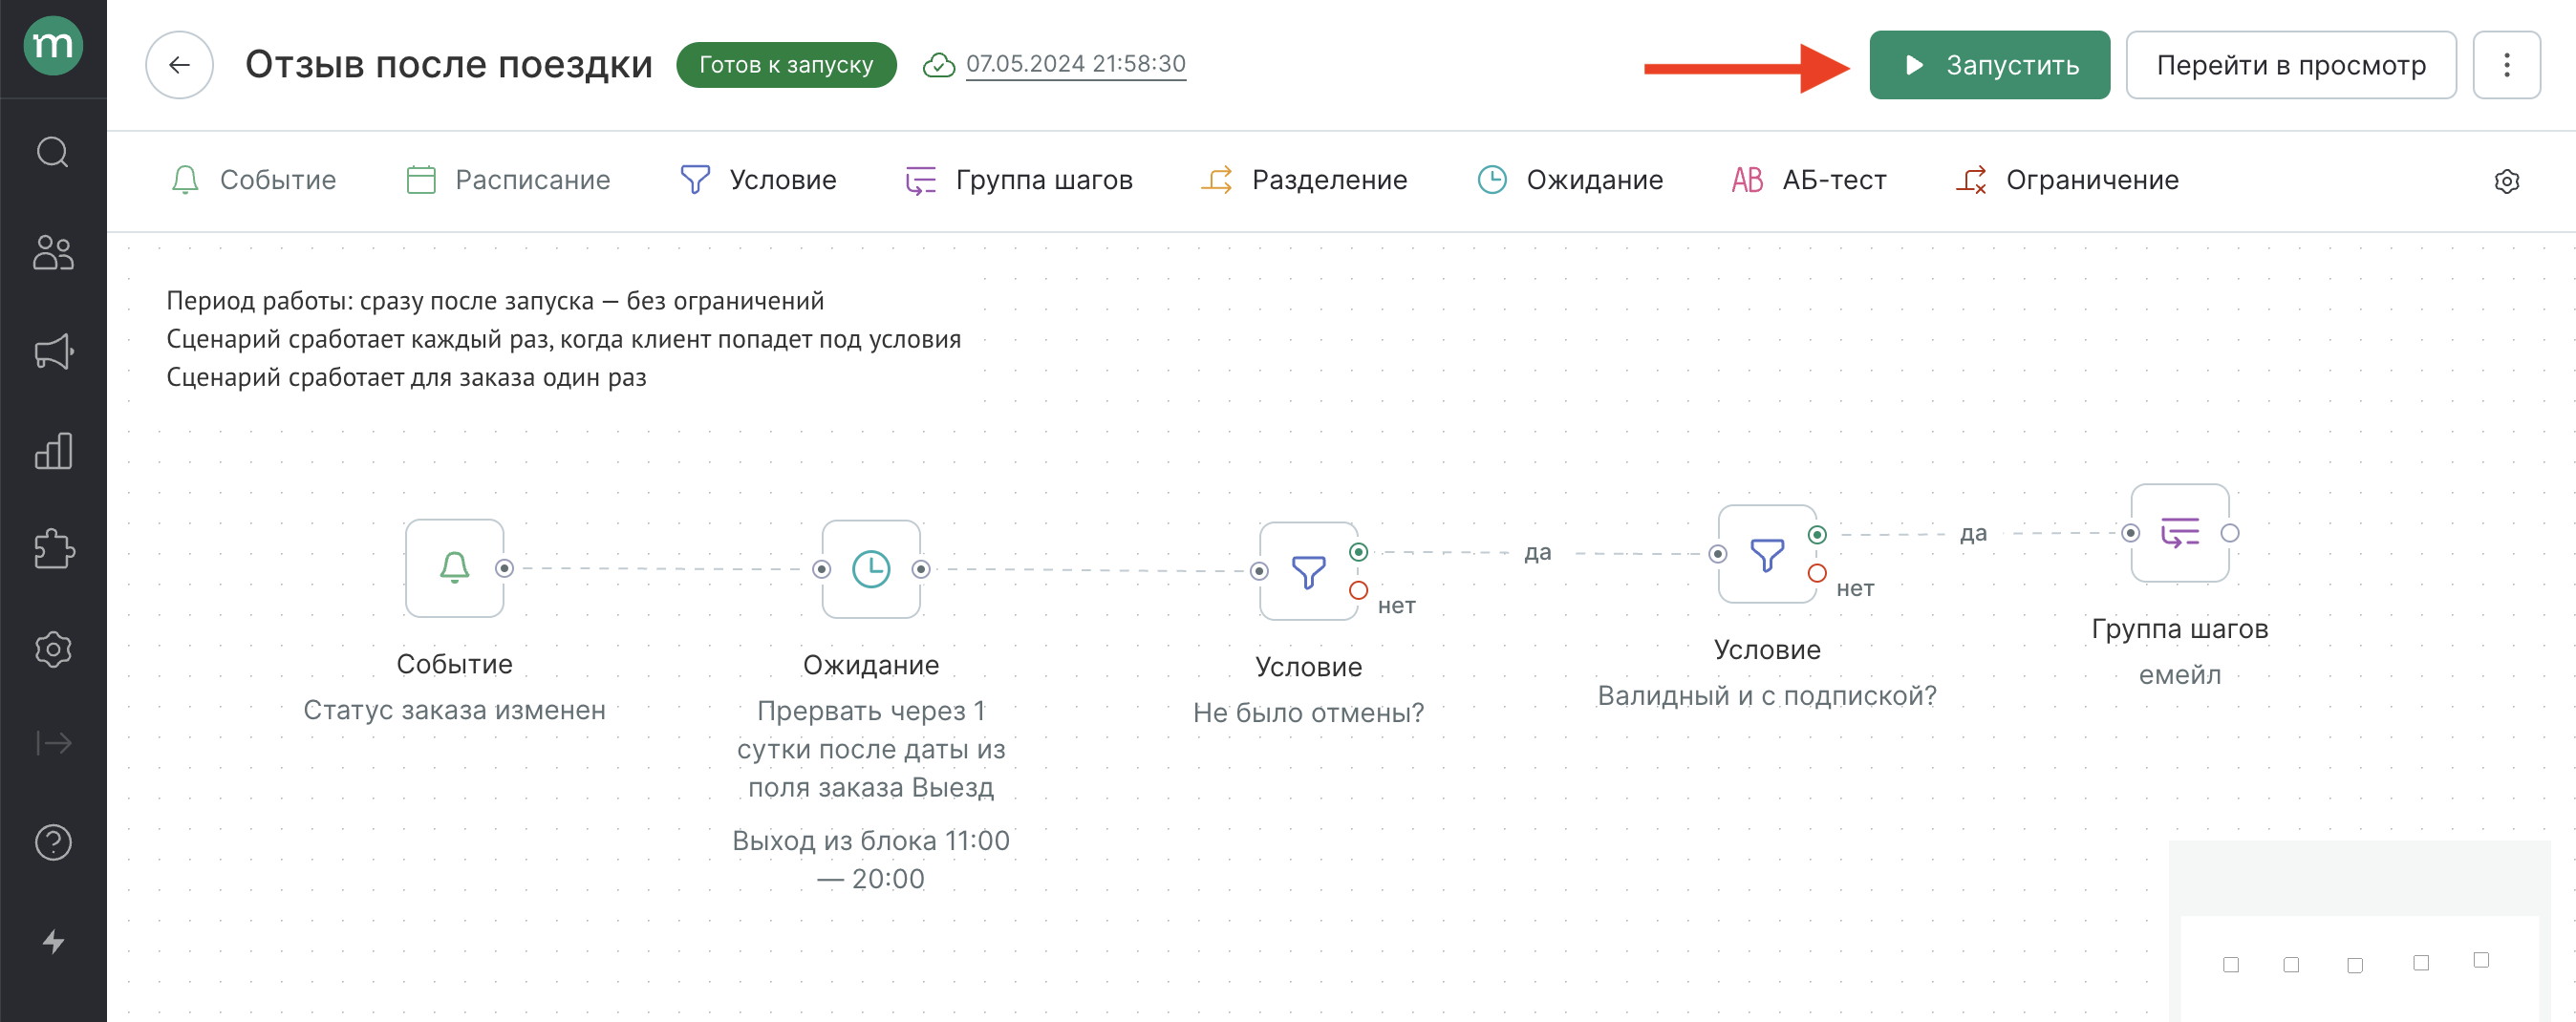2576x1022 pixels.
Task: Click green да output of Валидный condition
Action: pos(1817,535)
